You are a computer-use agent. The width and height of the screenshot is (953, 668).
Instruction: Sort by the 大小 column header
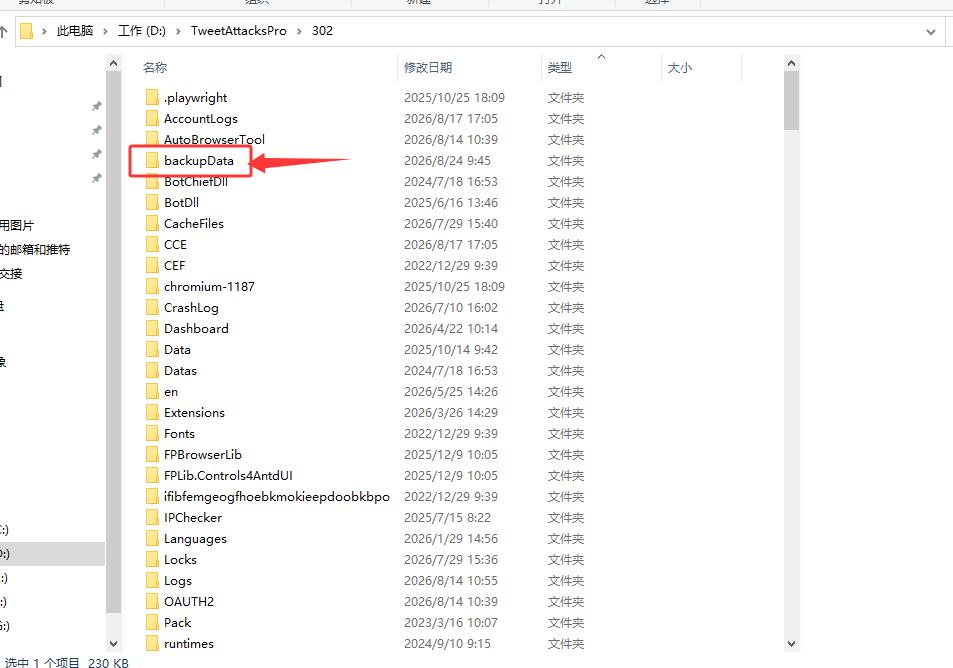679,67
